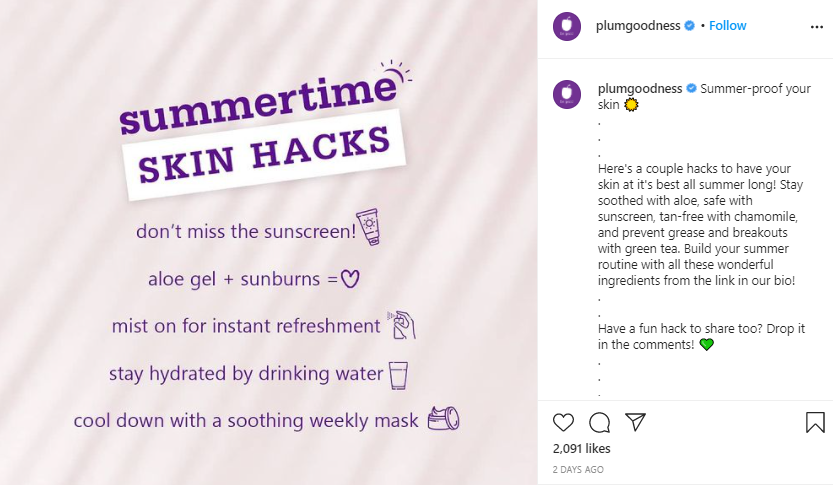This screenshot has width=833, height=485.
Task: Open comments with speech bubble icon
Action: pos(599,422)
